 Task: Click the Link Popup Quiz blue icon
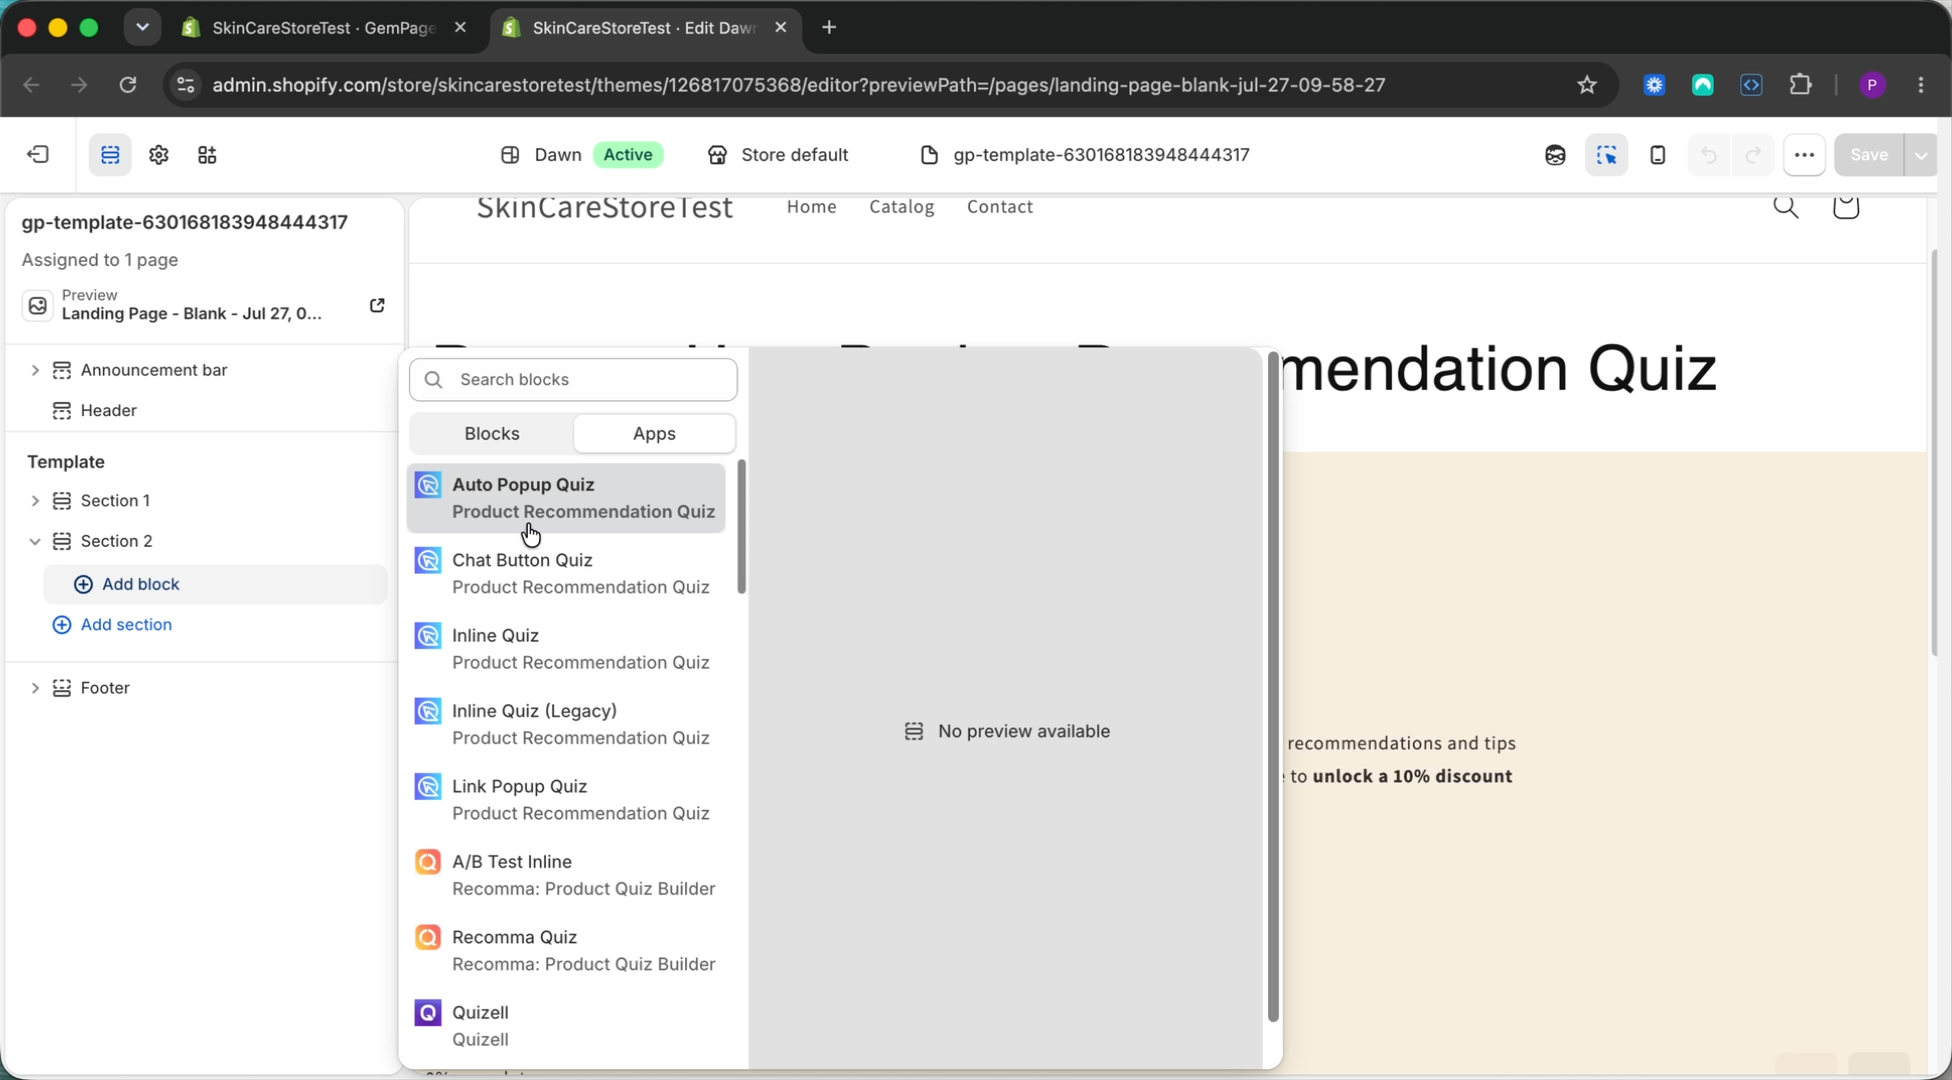[x=428, y=787]
